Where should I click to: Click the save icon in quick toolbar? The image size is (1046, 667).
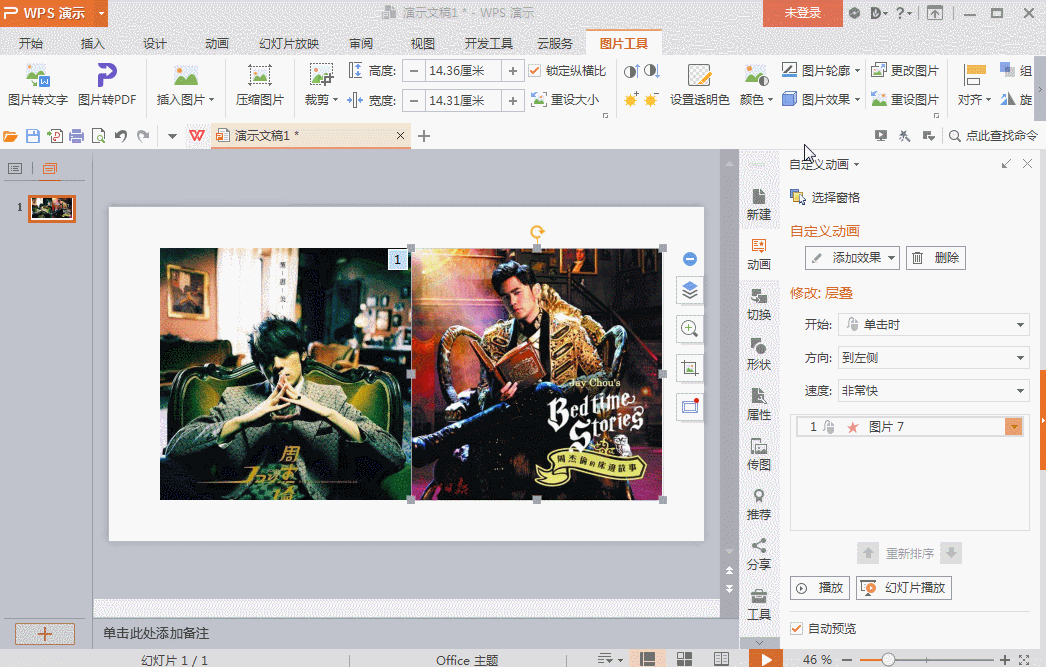click(x=33, y=136)
